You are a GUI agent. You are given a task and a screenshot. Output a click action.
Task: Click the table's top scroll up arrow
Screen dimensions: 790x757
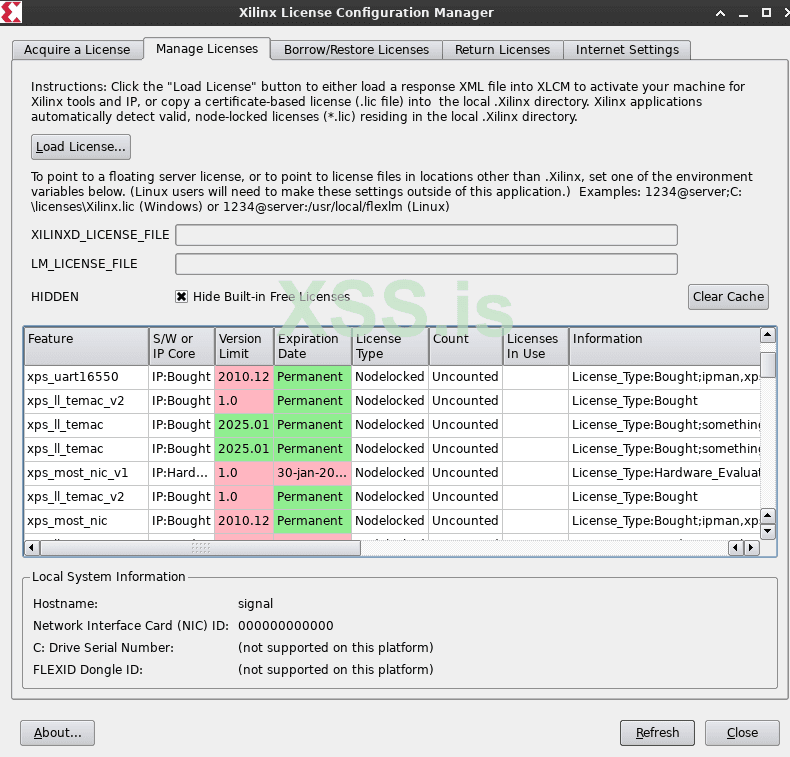click(x=767, y=335)
